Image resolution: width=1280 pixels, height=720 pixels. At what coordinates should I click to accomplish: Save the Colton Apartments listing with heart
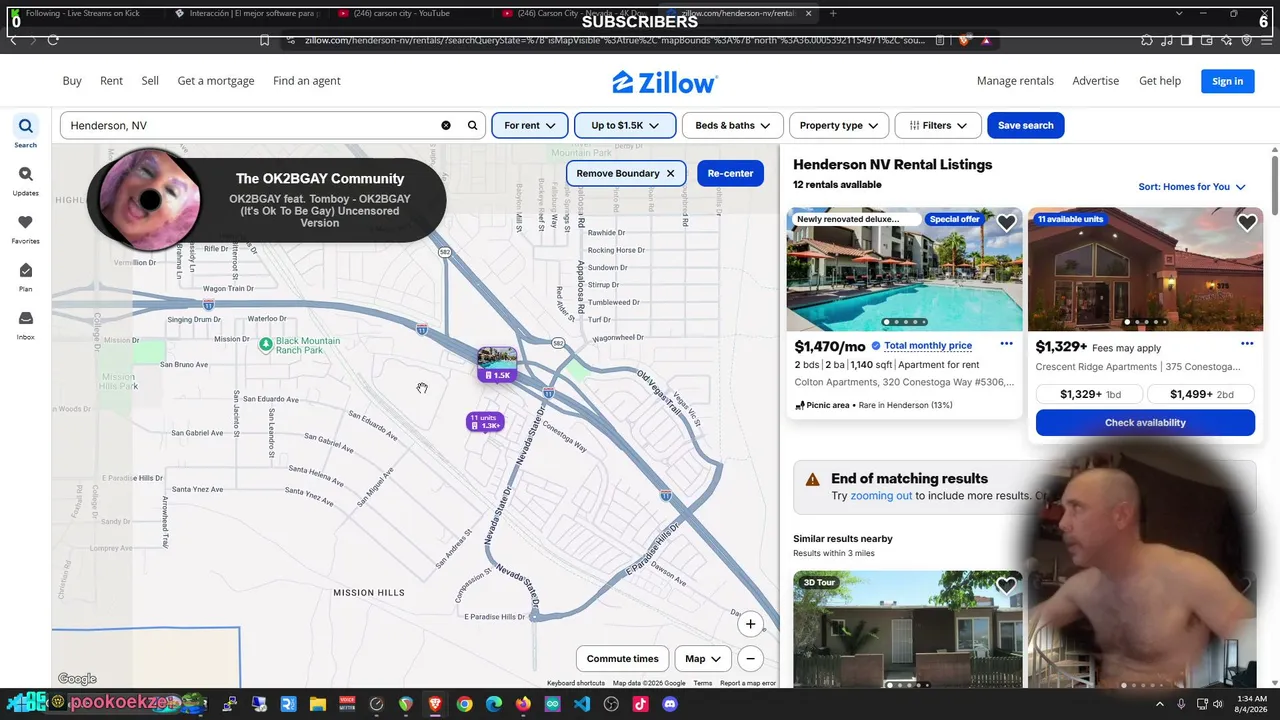pos(1006,223)
